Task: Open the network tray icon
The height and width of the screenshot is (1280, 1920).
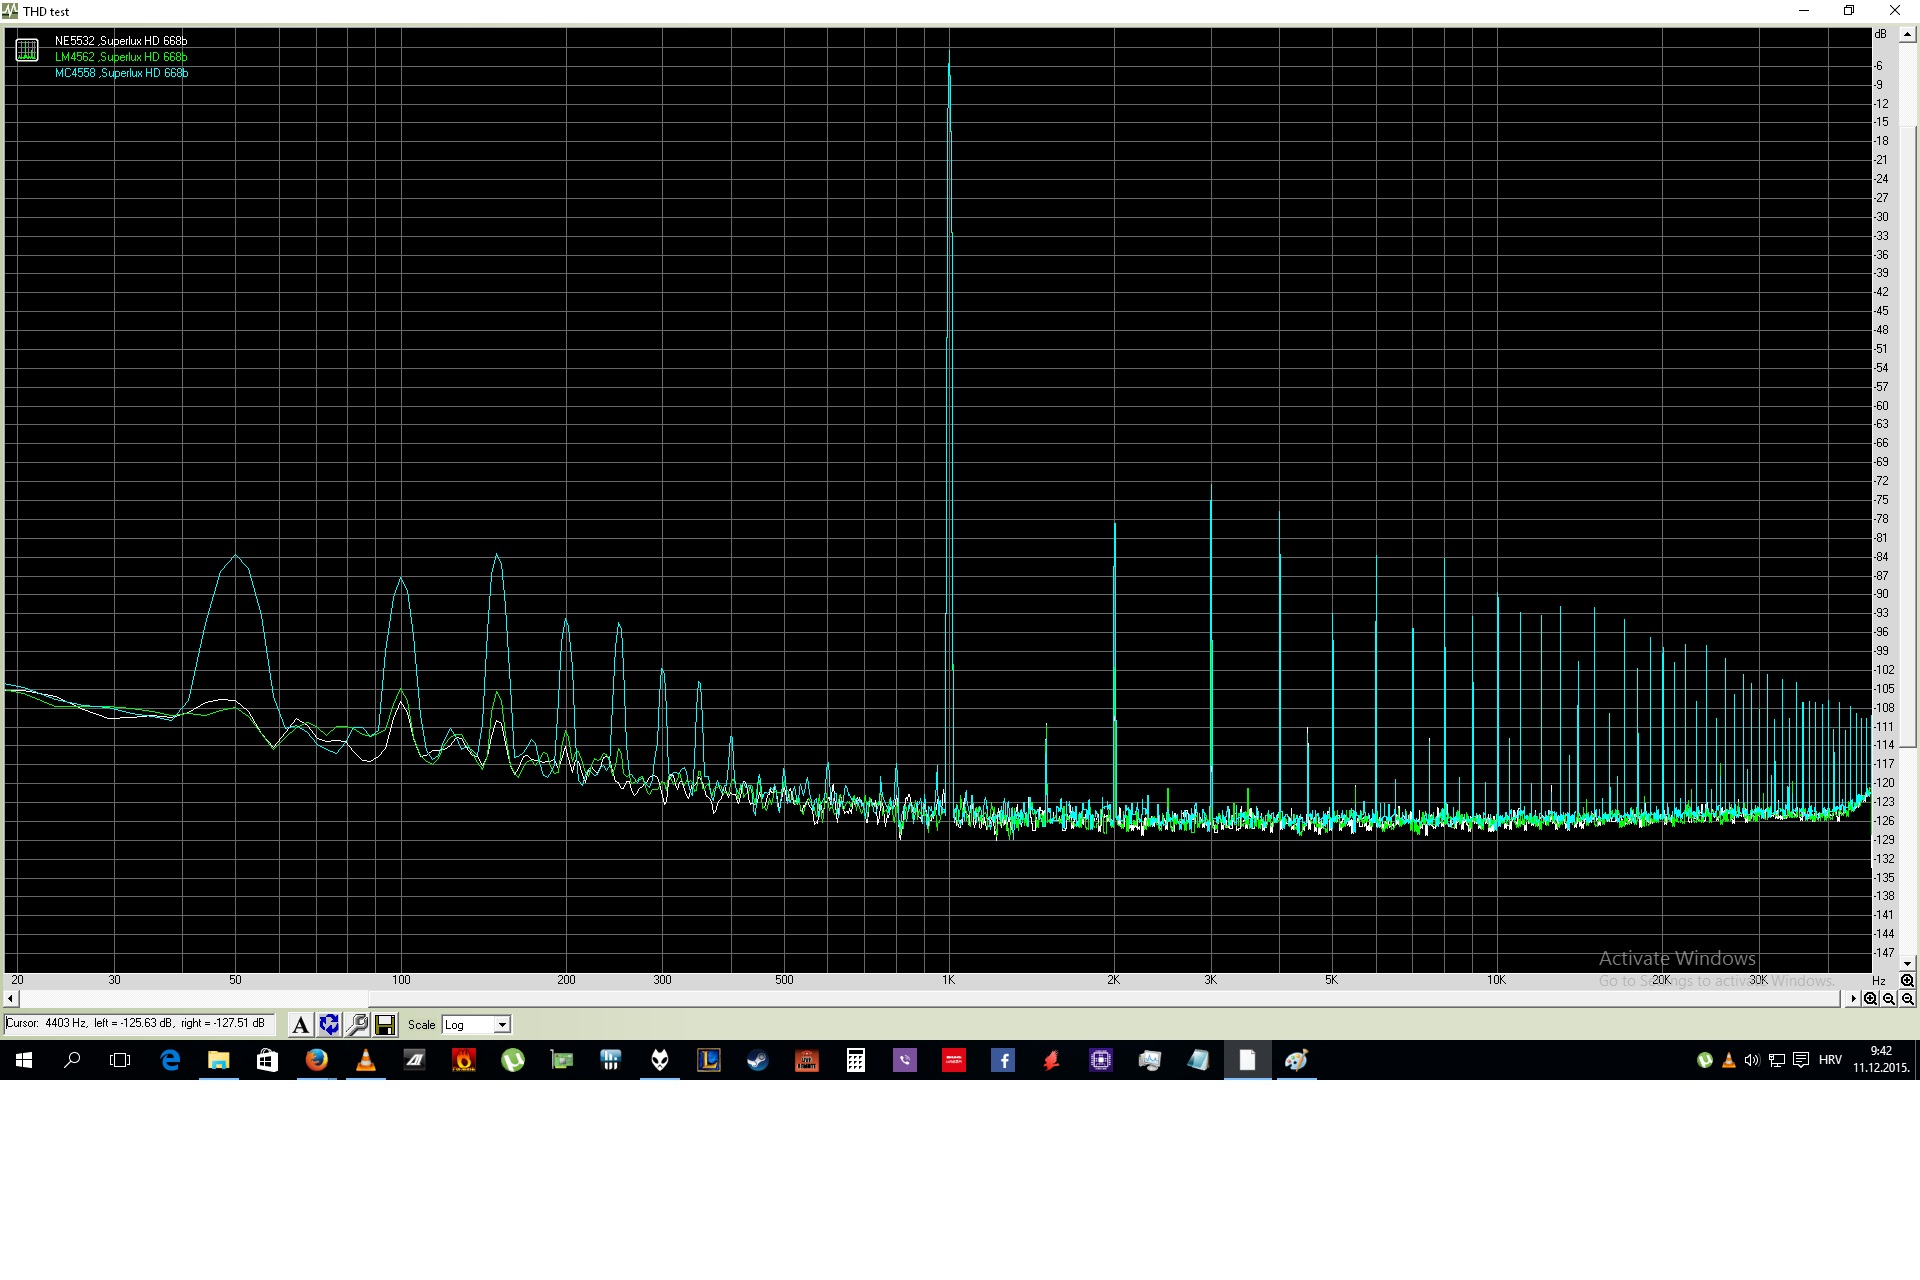Action: 1777,1060
